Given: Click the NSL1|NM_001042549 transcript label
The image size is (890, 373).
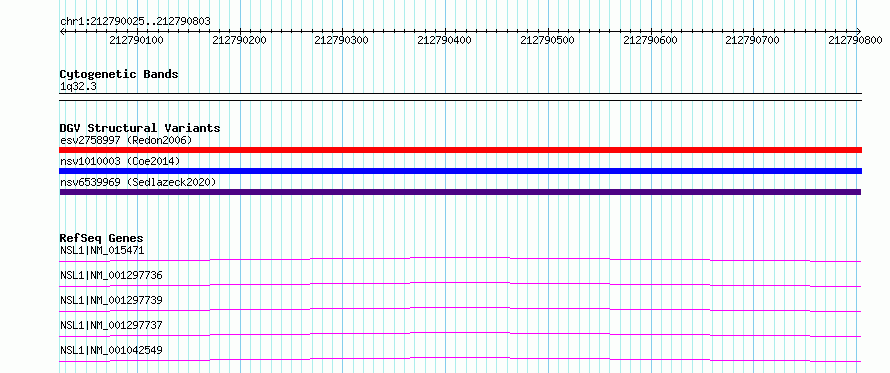Looking at the screenshot, I should [x=111, y=350].
